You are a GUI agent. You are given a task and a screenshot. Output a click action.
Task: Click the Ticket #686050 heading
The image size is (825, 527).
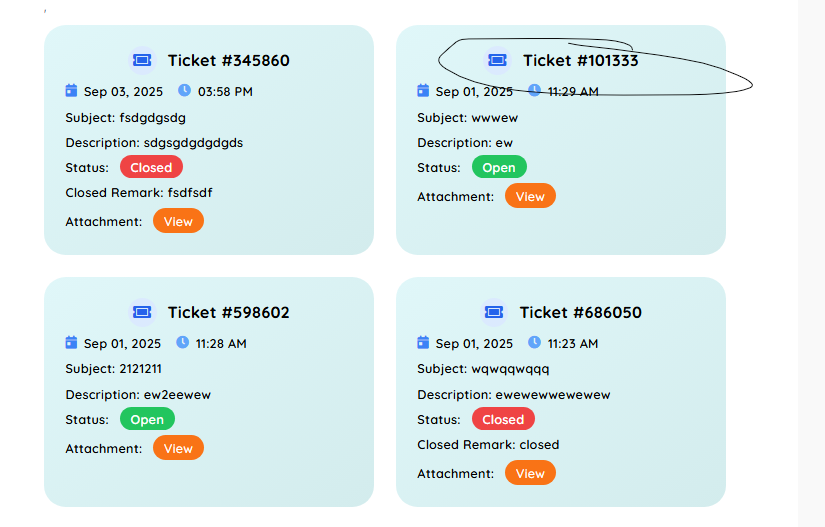[580, 312]
